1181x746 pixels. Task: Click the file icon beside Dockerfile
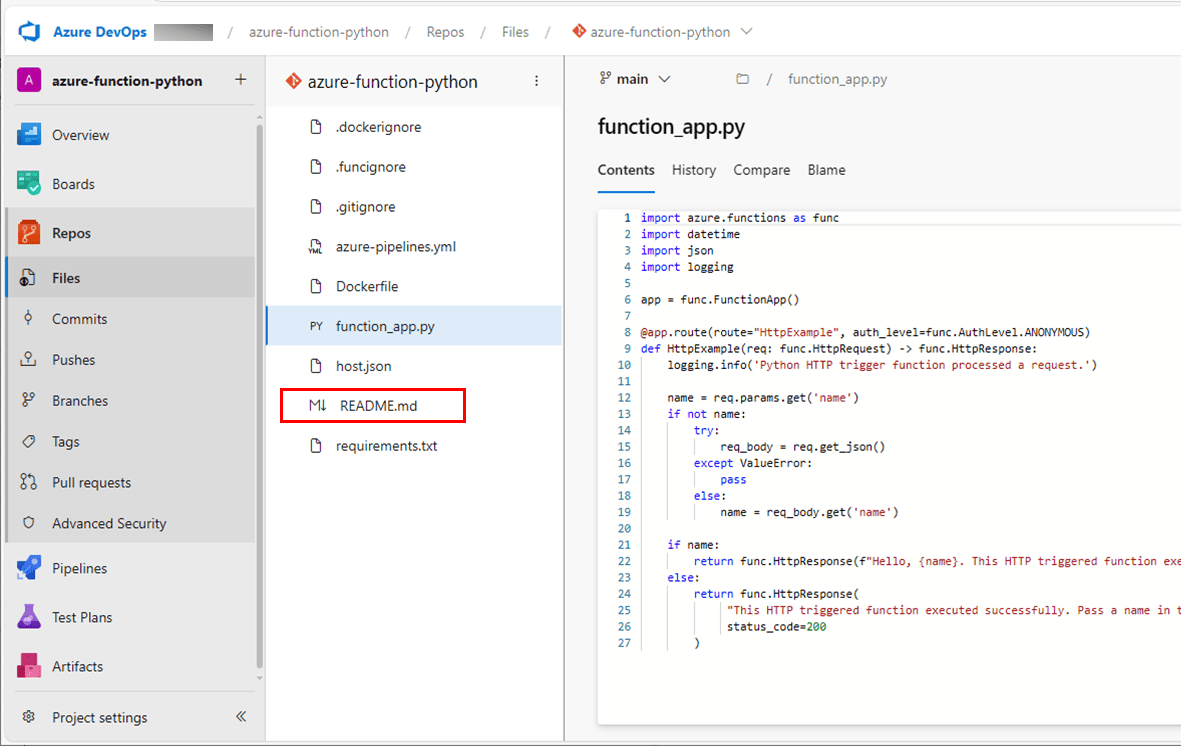(x=316, y=286)
